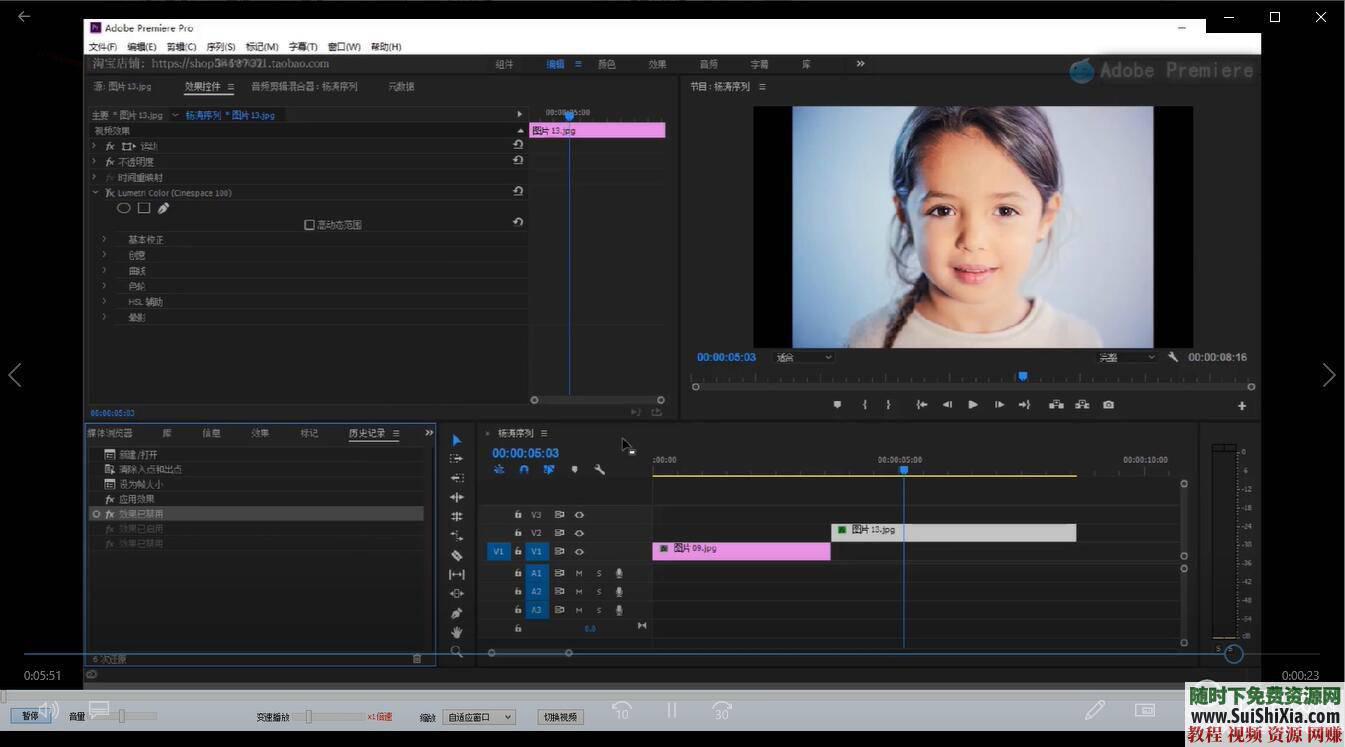Screen dimensions: 1345x747
Task: Click the Extract button in Program monitor
Action: click(x=1082, y=405)
